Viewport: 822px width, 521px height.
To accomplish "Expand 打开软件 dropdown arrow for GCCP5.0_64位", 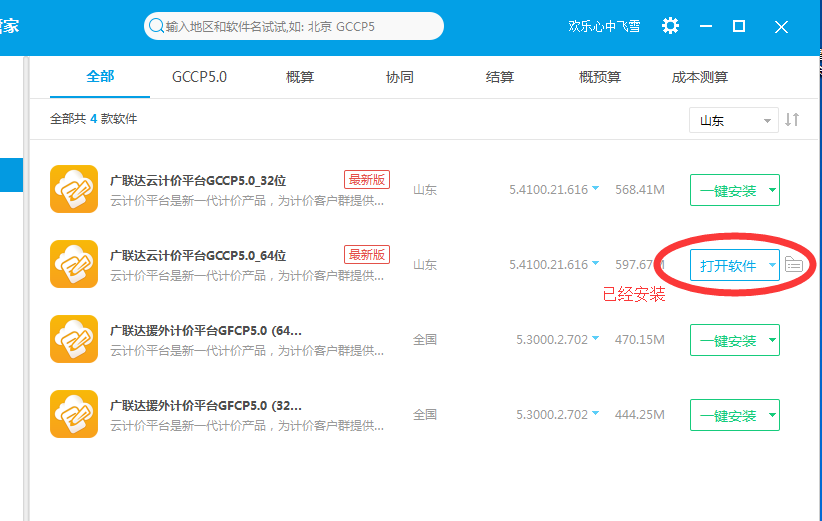I will coord(772,265).
